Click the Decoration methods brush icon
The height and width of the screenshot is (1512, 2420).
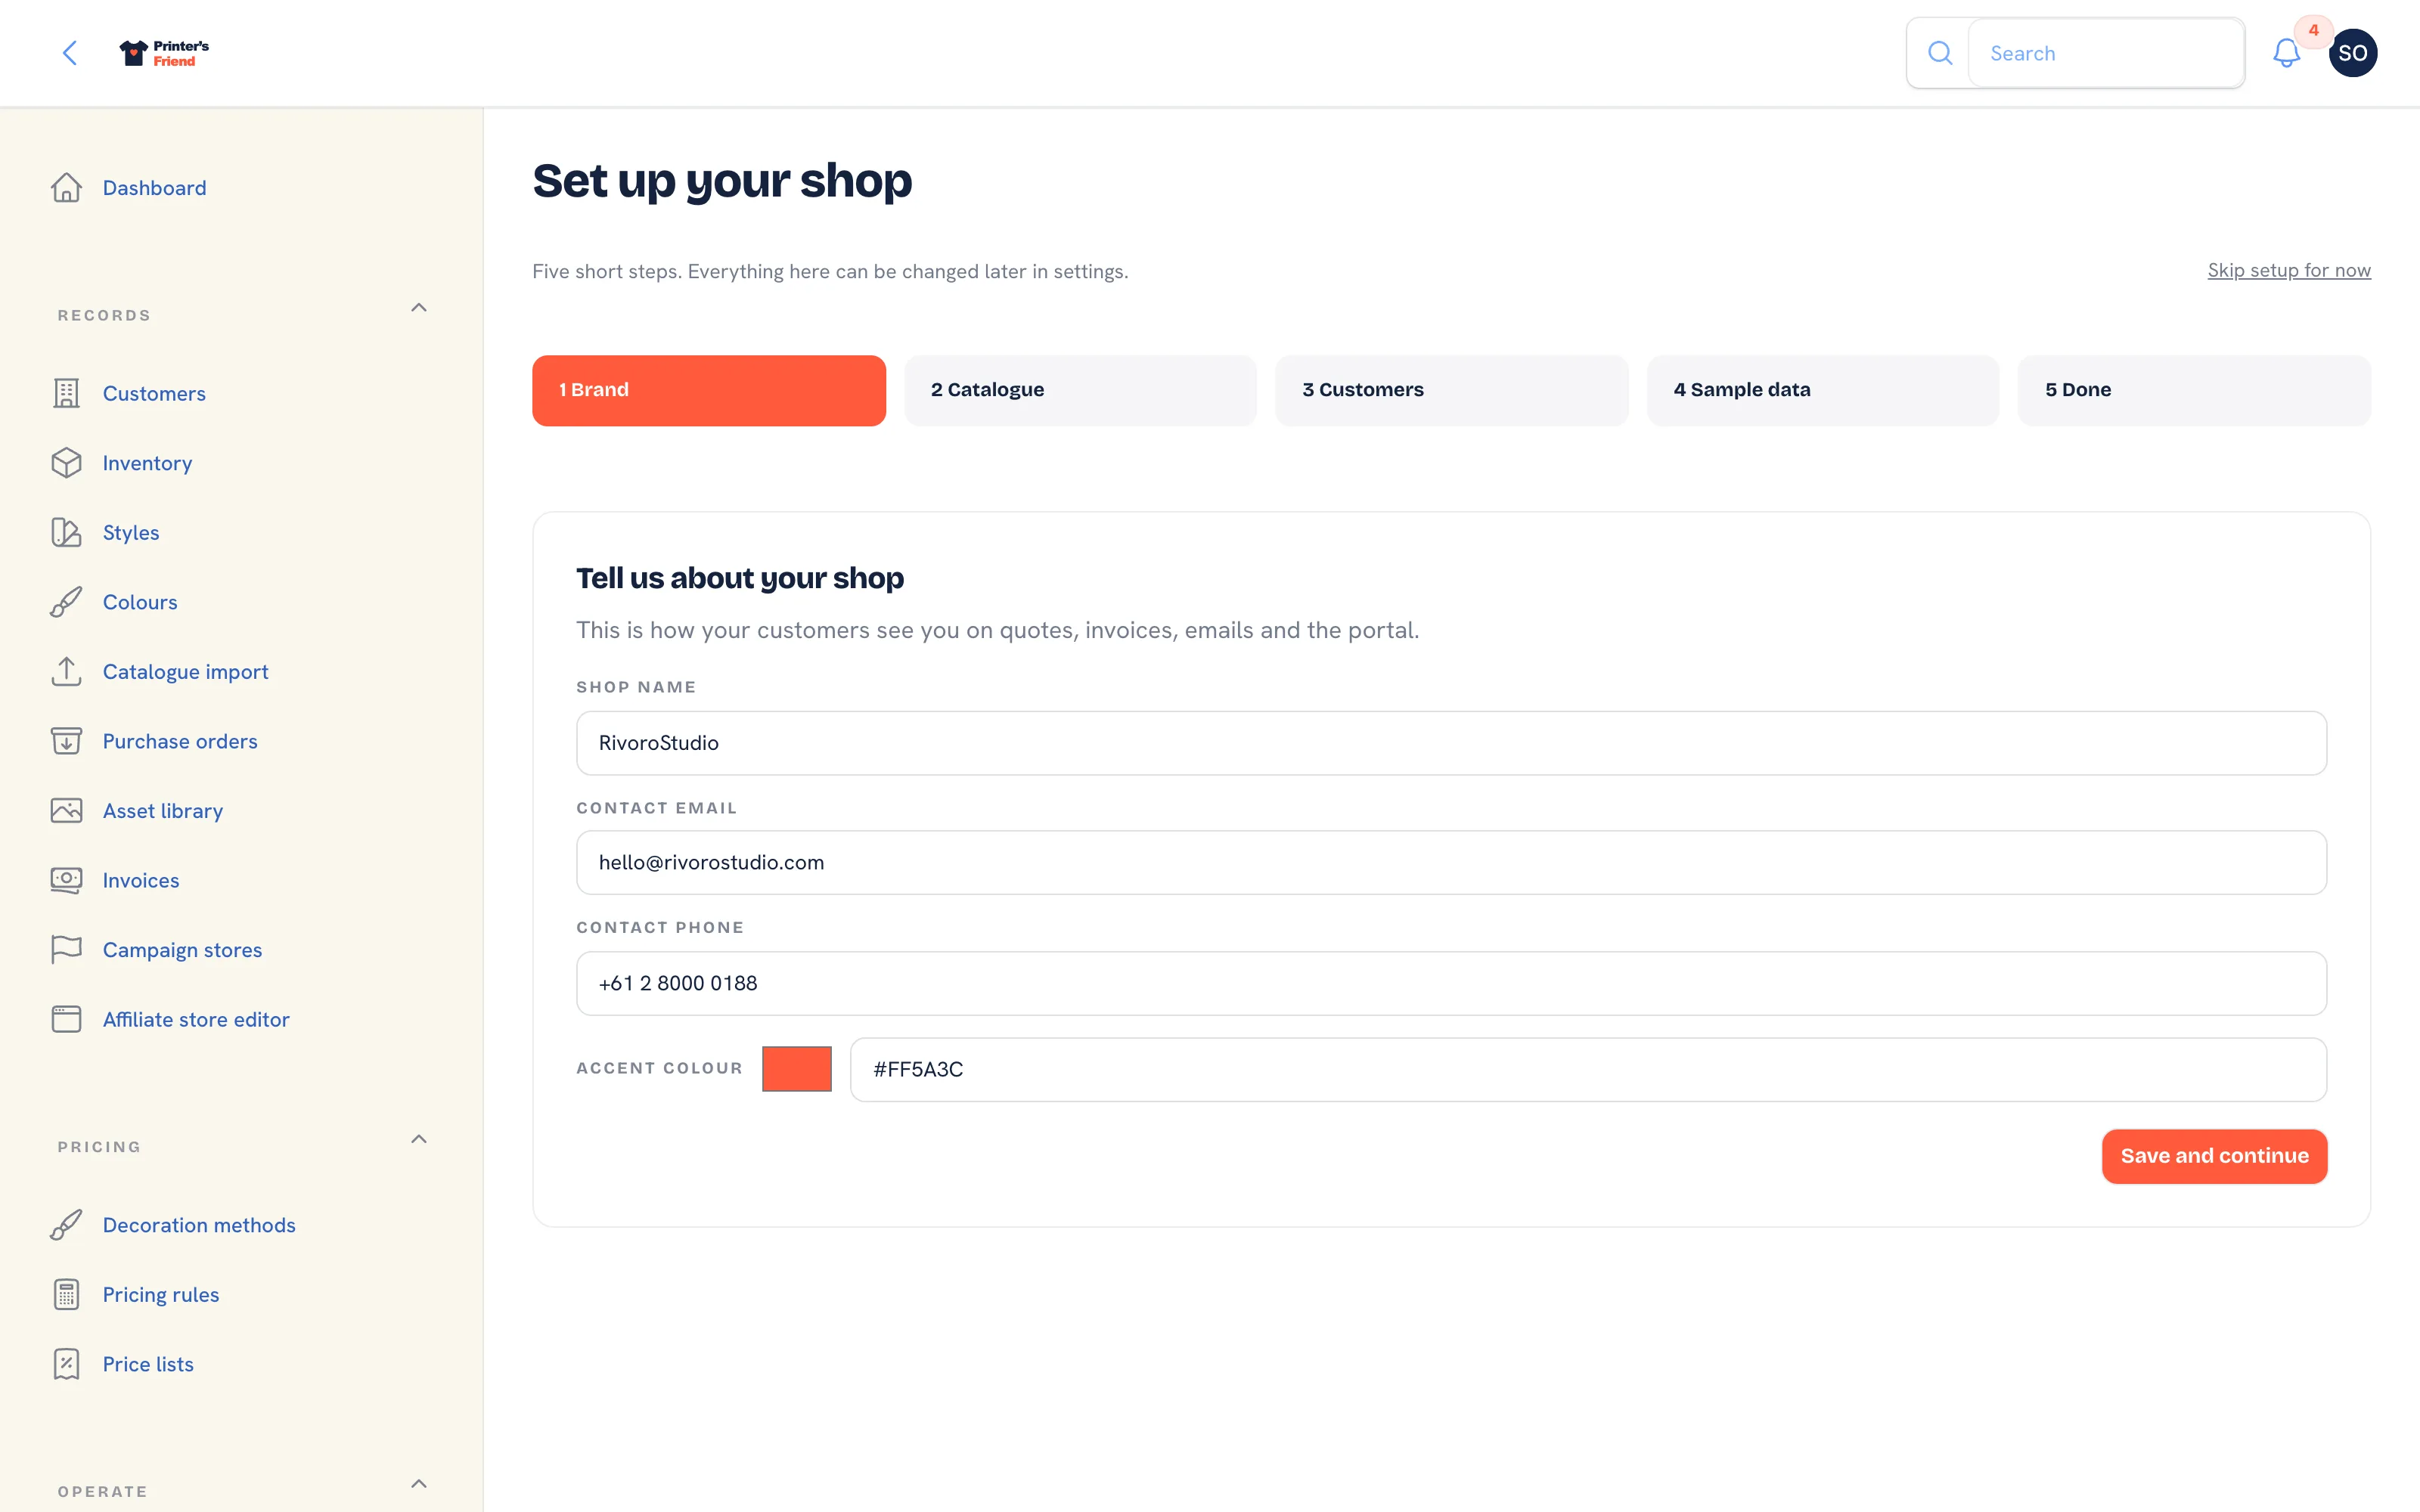pyautogui.click(x=66, y=1225)
